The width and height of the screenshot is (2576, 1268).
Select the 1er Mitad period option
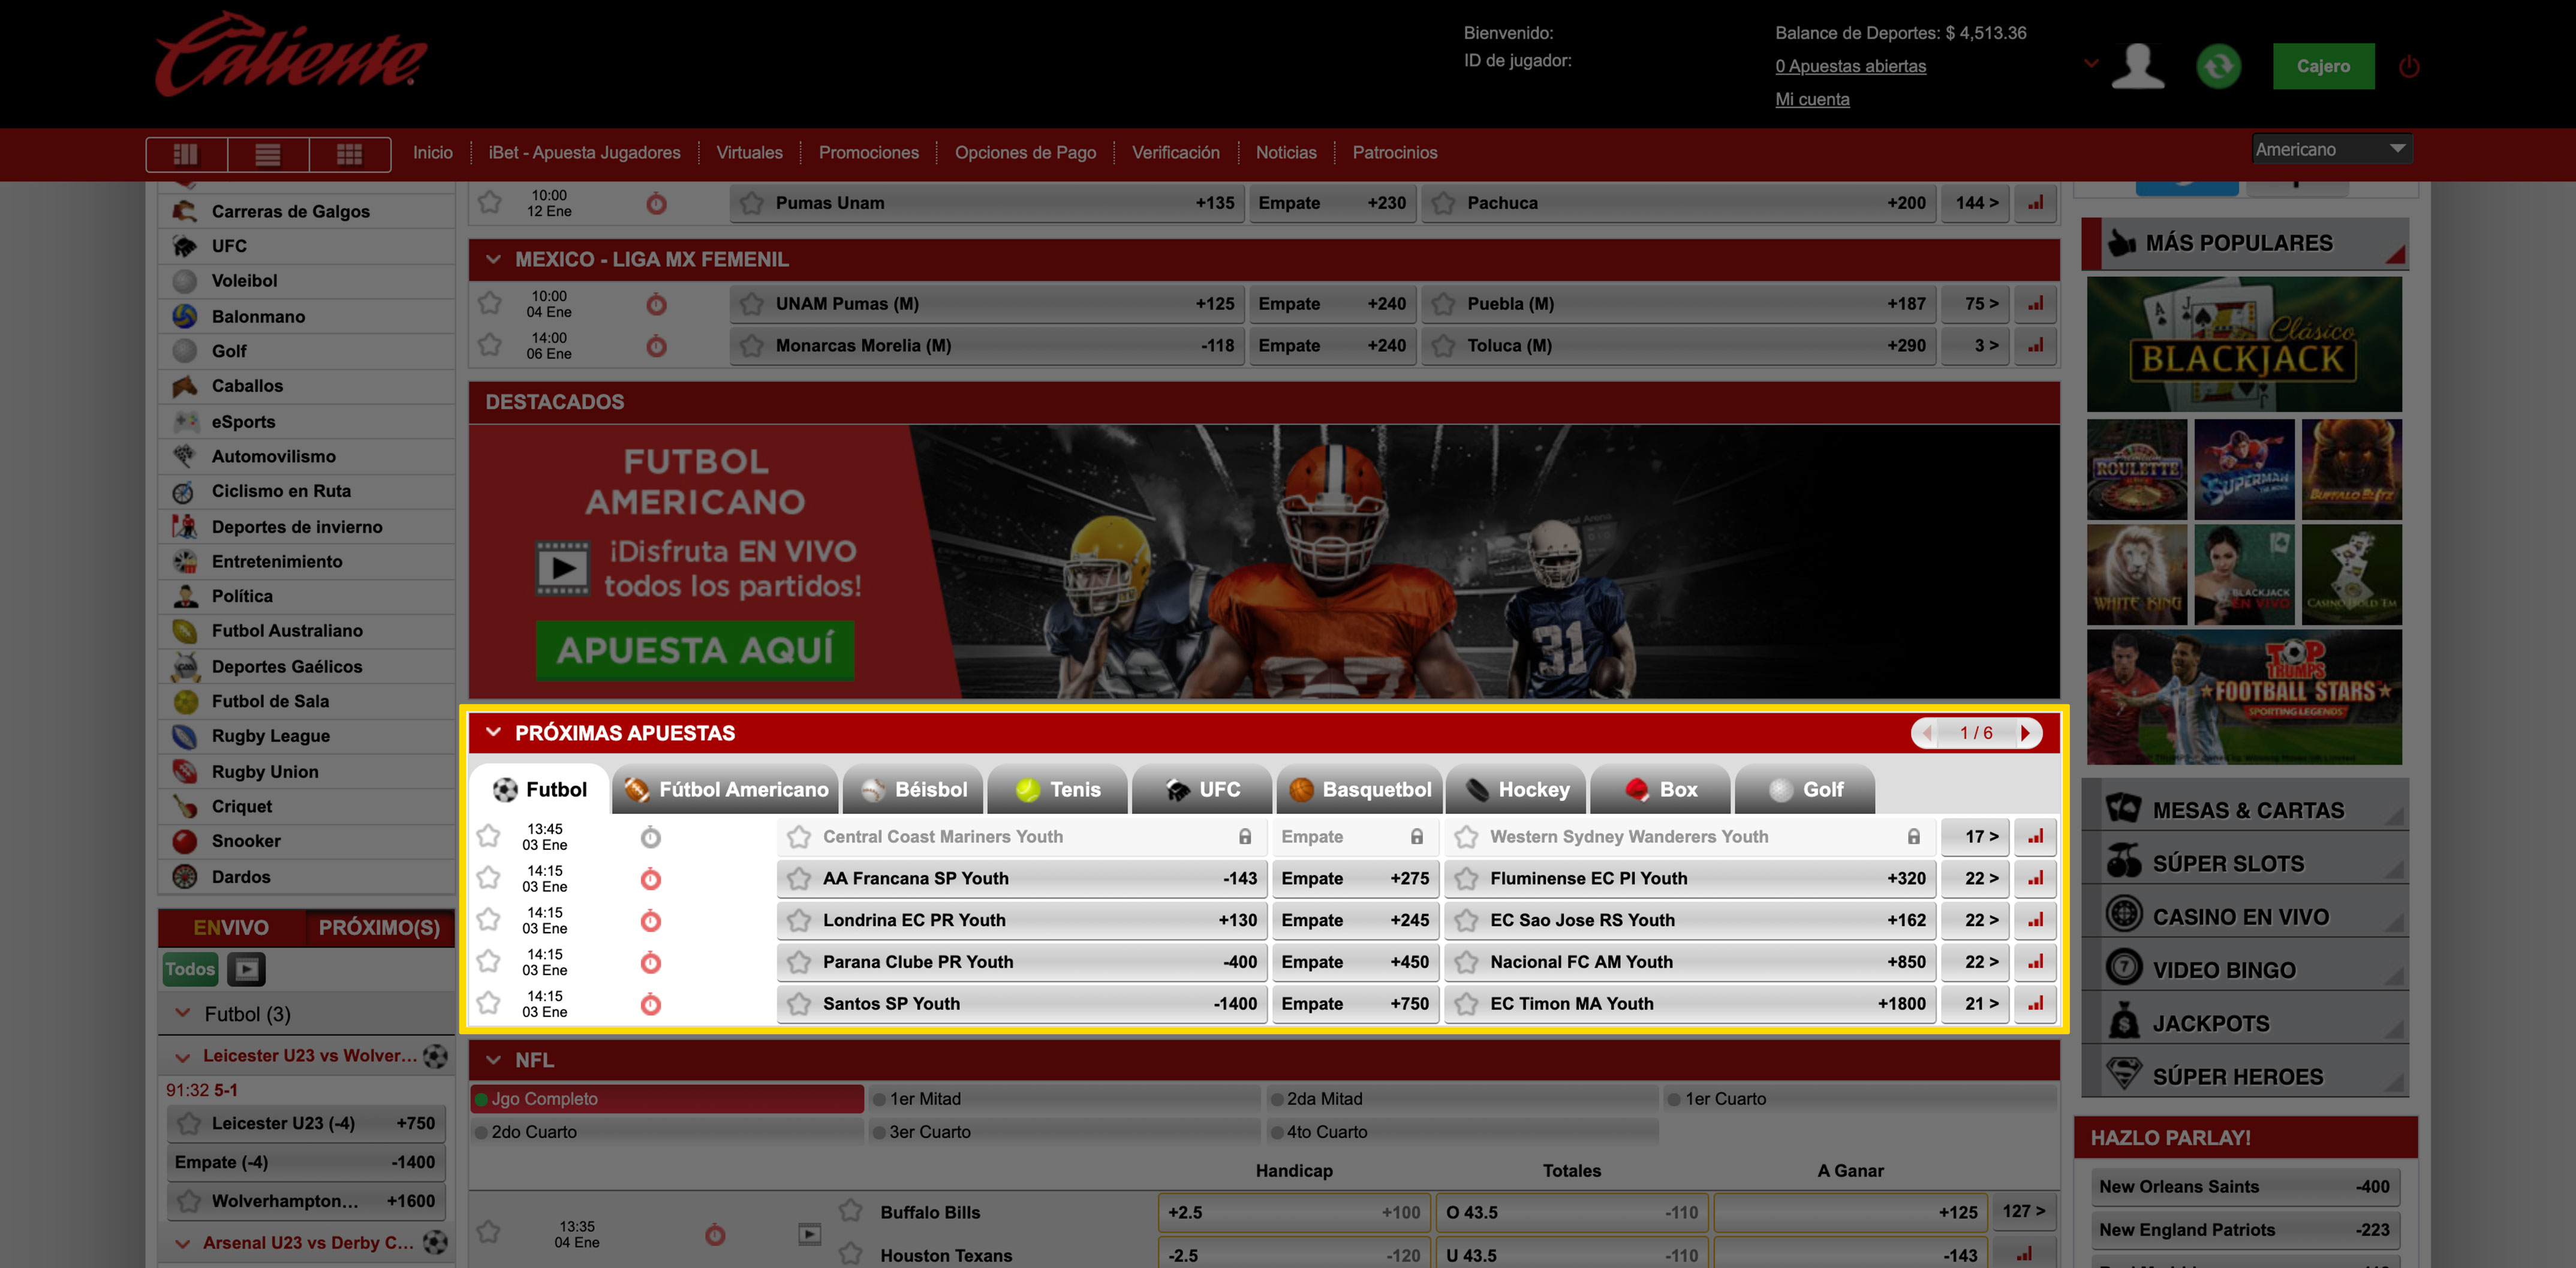(x=1064, y=1099)
